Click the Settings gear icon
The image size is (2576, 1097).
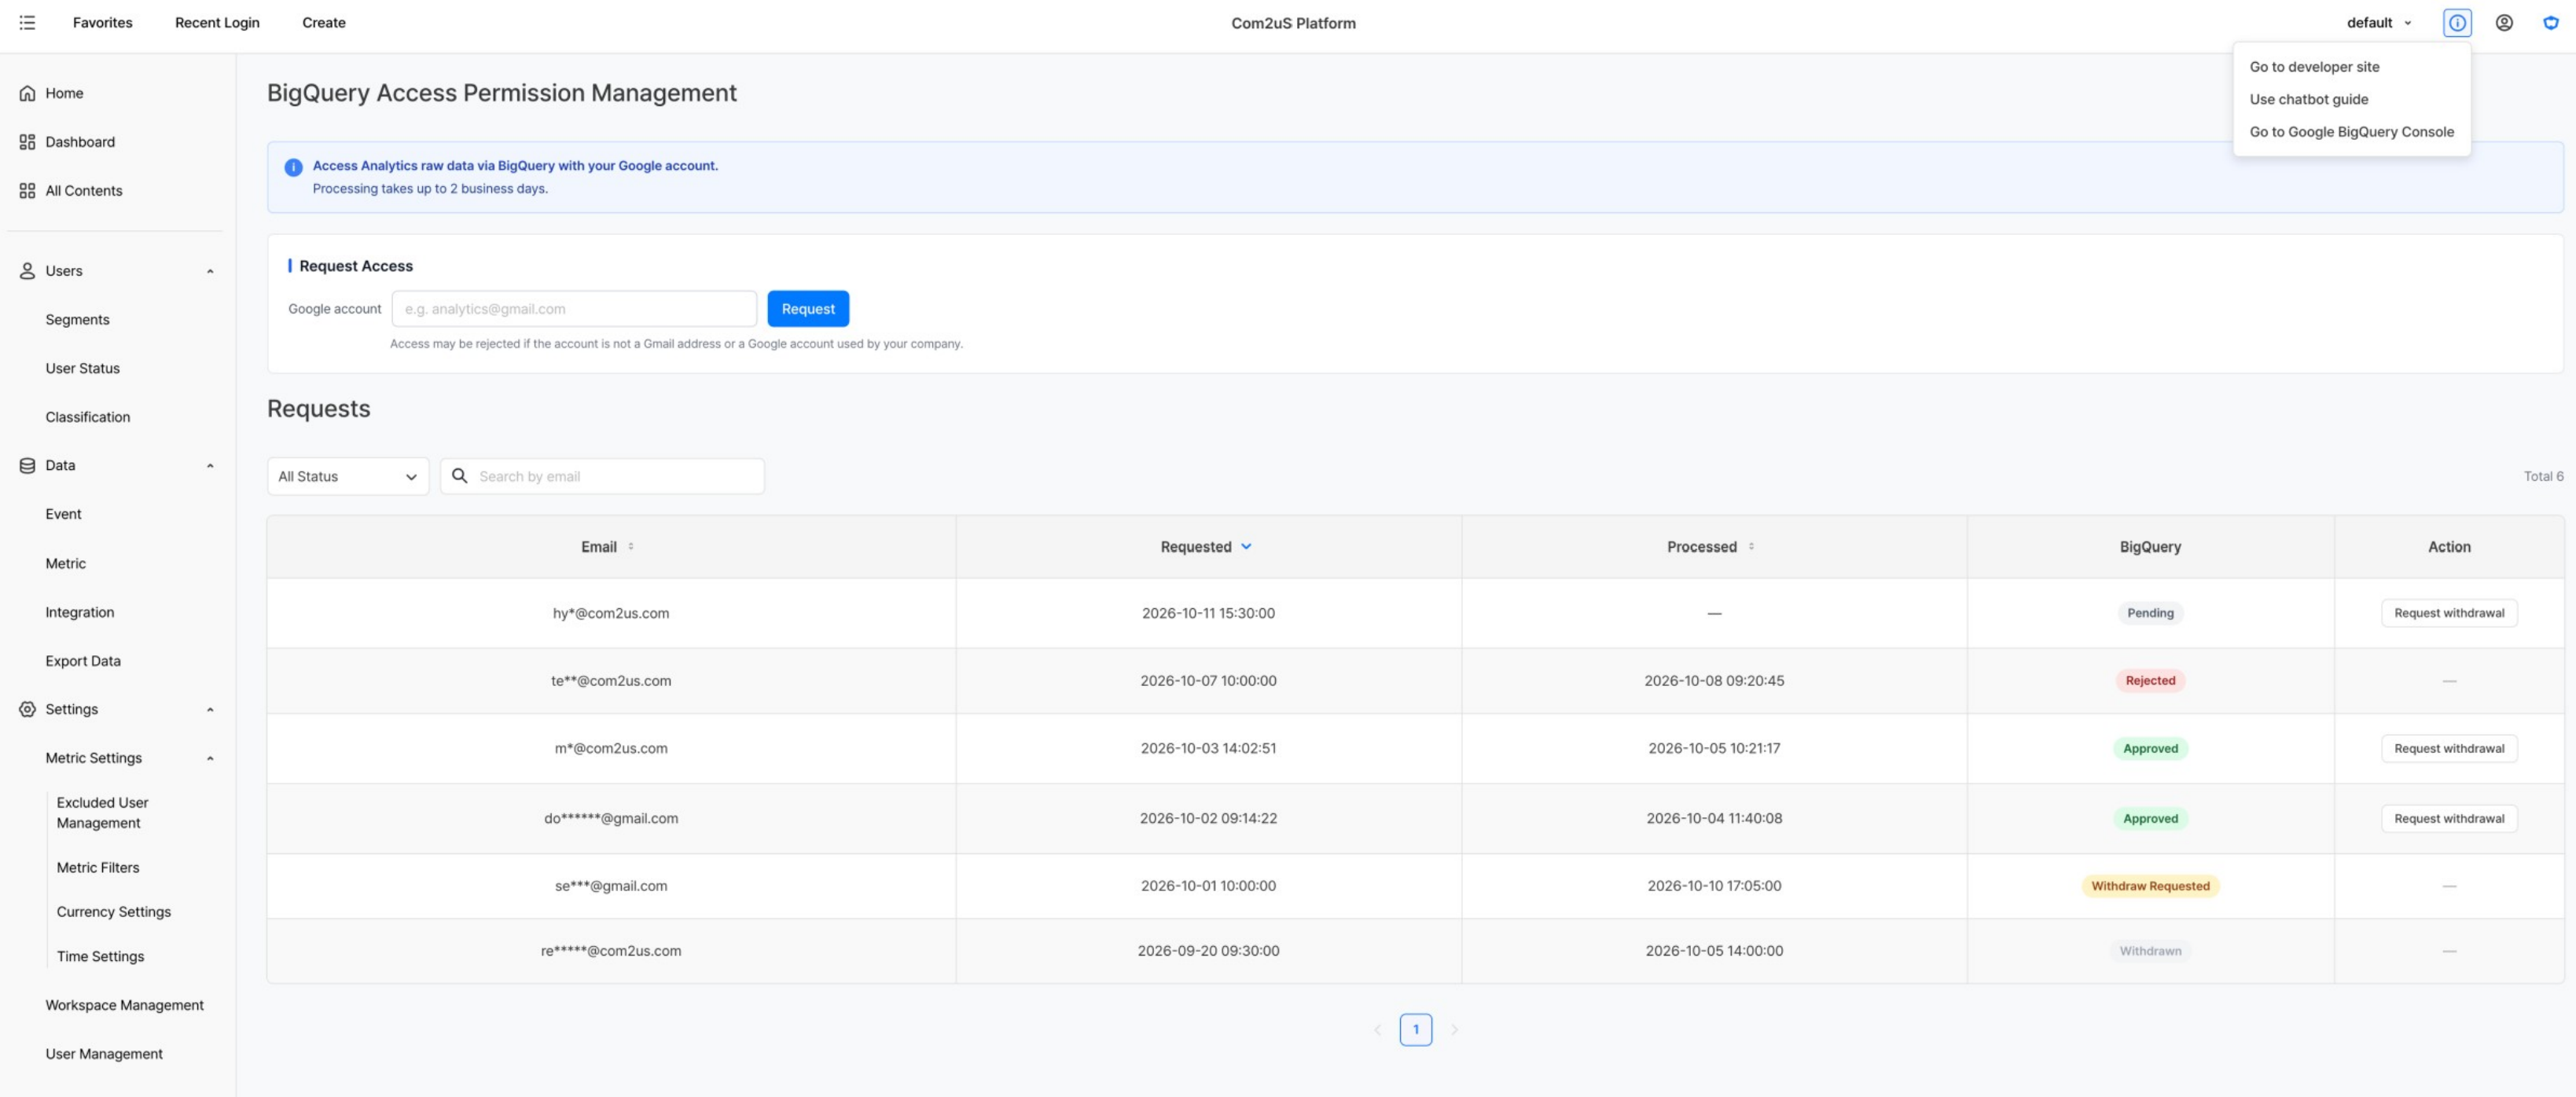(27, 709)
